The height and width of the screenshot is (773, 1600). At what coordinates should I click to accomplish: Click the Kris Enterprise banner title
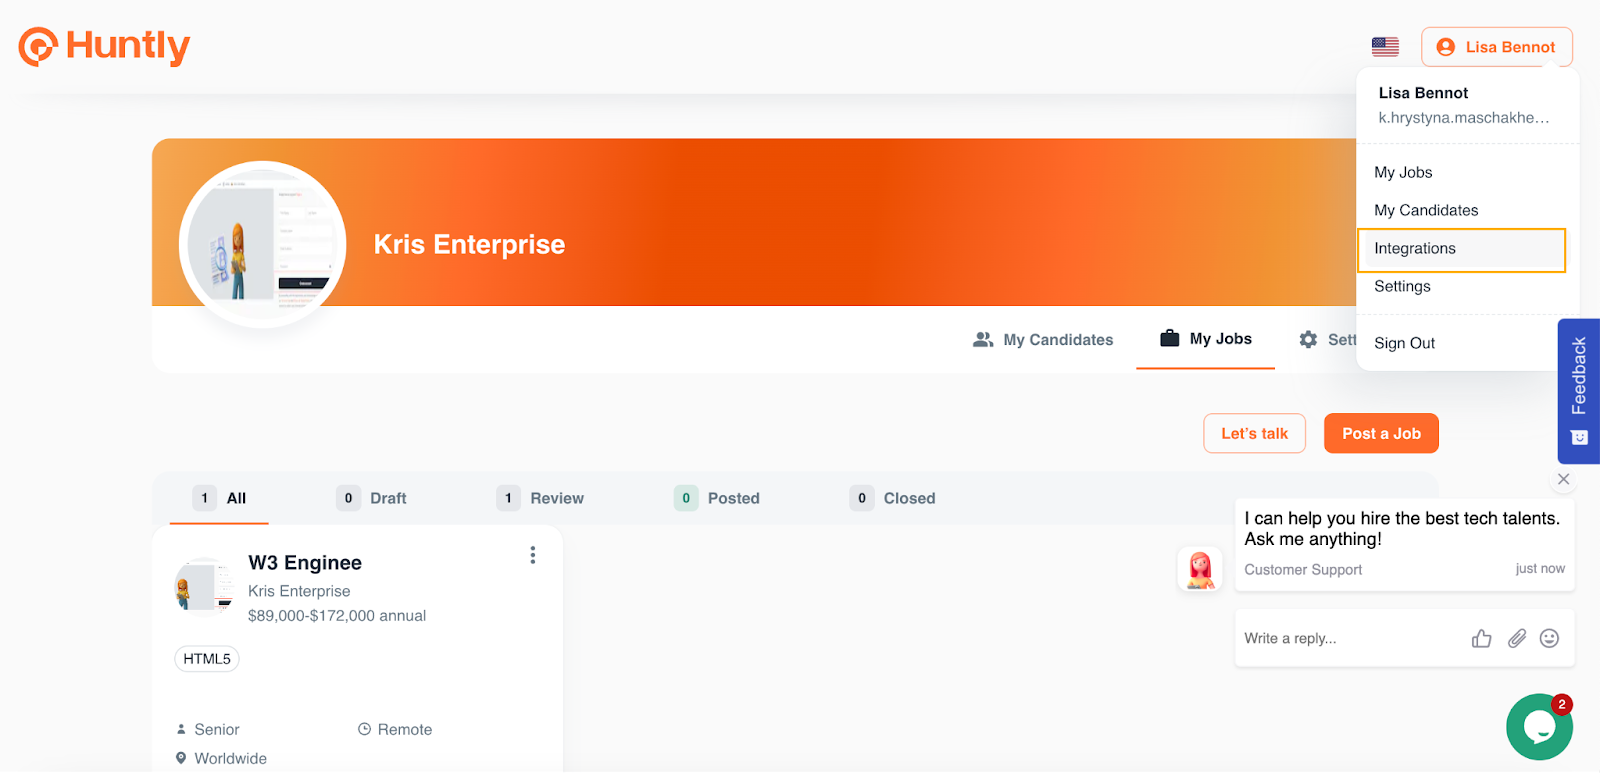pos(469,244)
